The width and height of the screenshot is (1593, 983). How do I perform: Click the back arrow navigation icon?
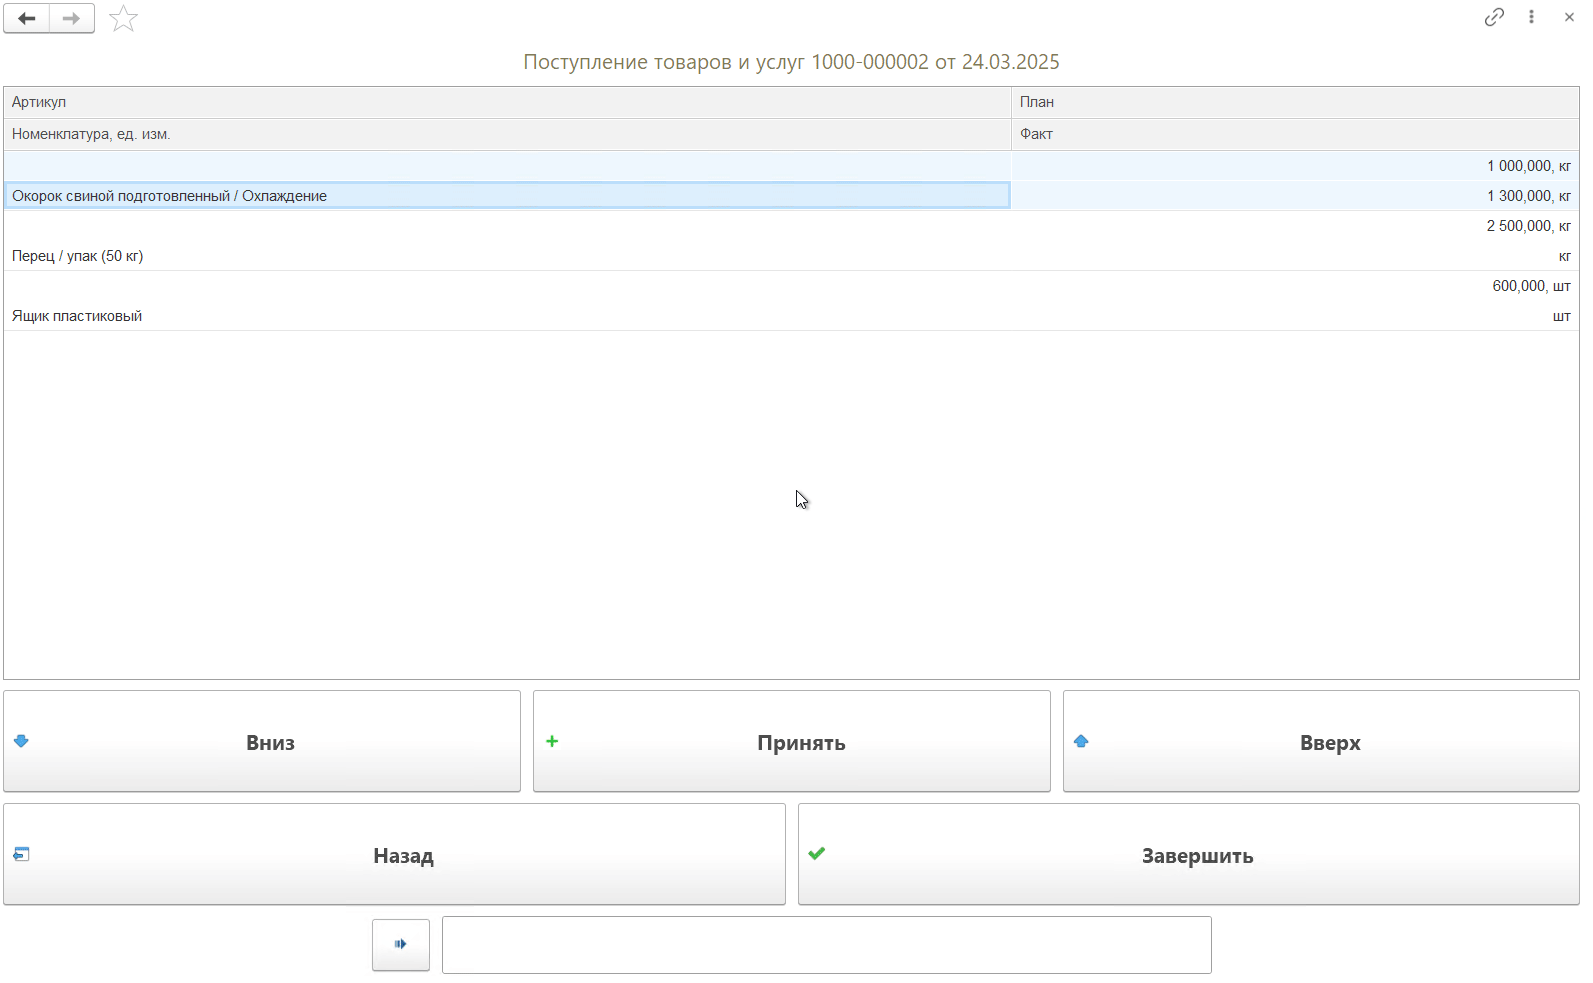(27, 18)
